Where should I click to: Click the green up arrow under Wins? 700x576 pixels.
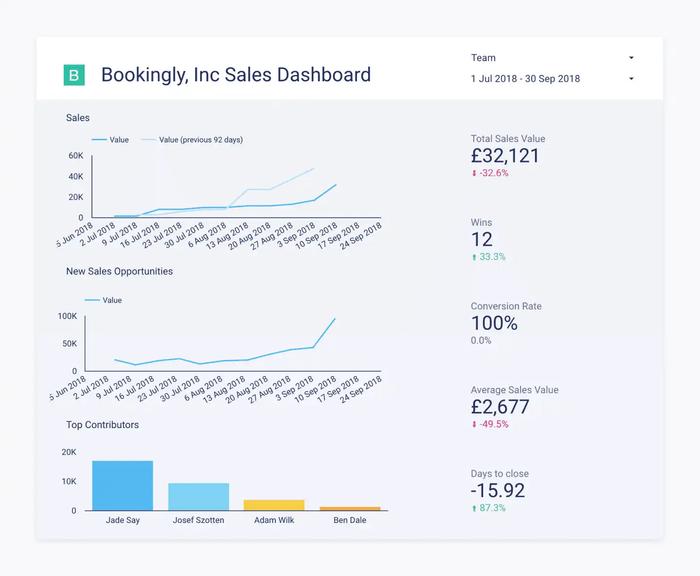click(x=475, y=257)
